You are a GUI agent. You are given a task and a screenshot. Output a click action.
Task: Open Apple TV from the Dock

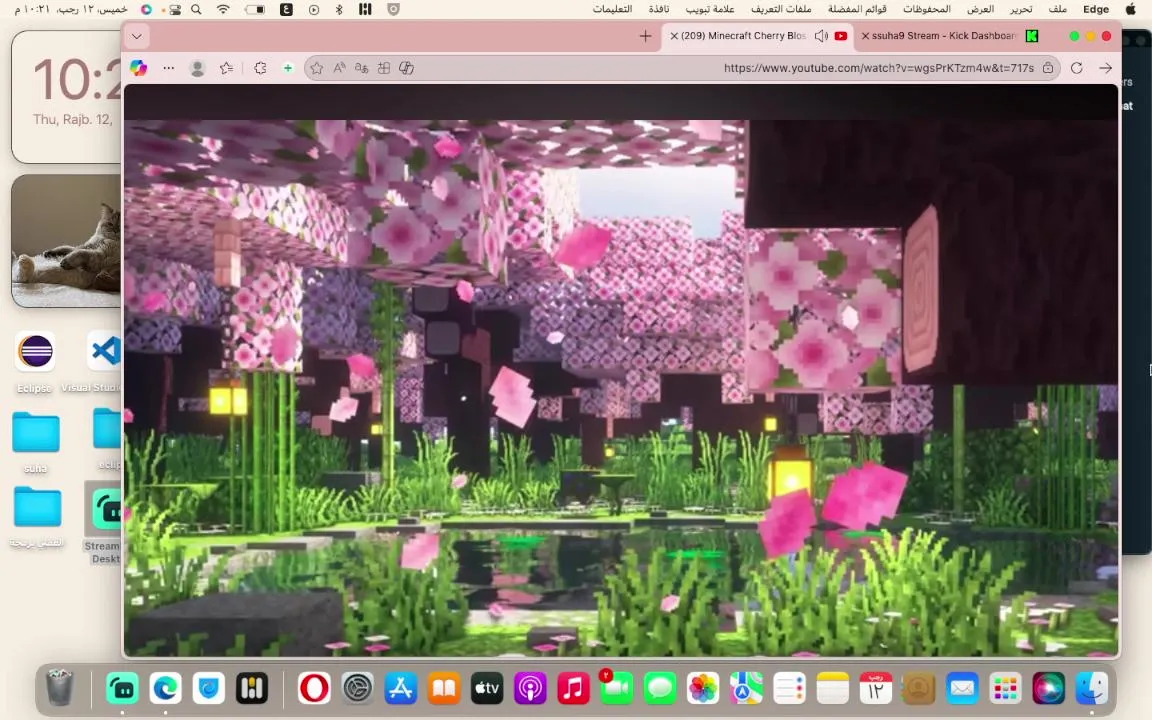[x=487, y=688]
